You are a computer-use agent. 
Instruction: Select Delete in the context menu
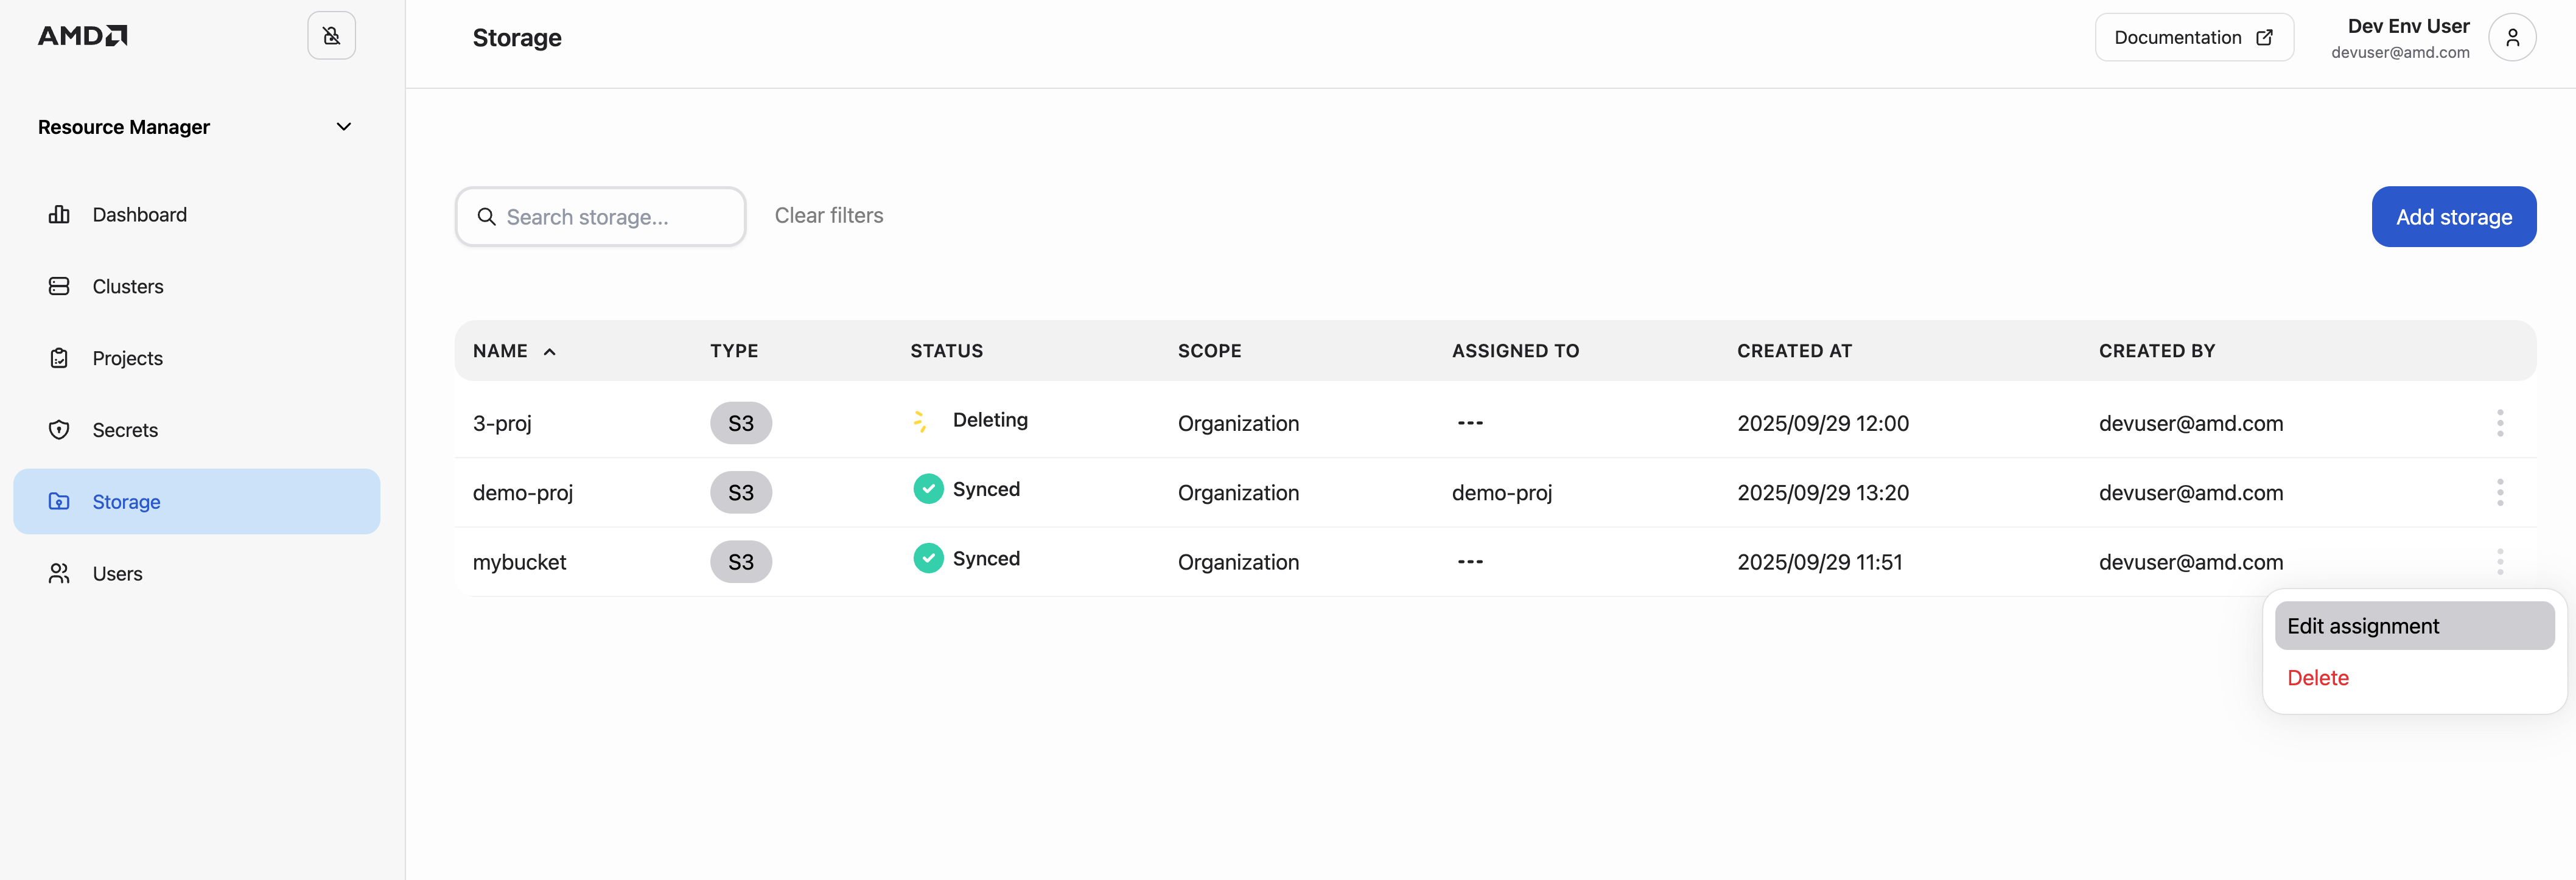2318,677
